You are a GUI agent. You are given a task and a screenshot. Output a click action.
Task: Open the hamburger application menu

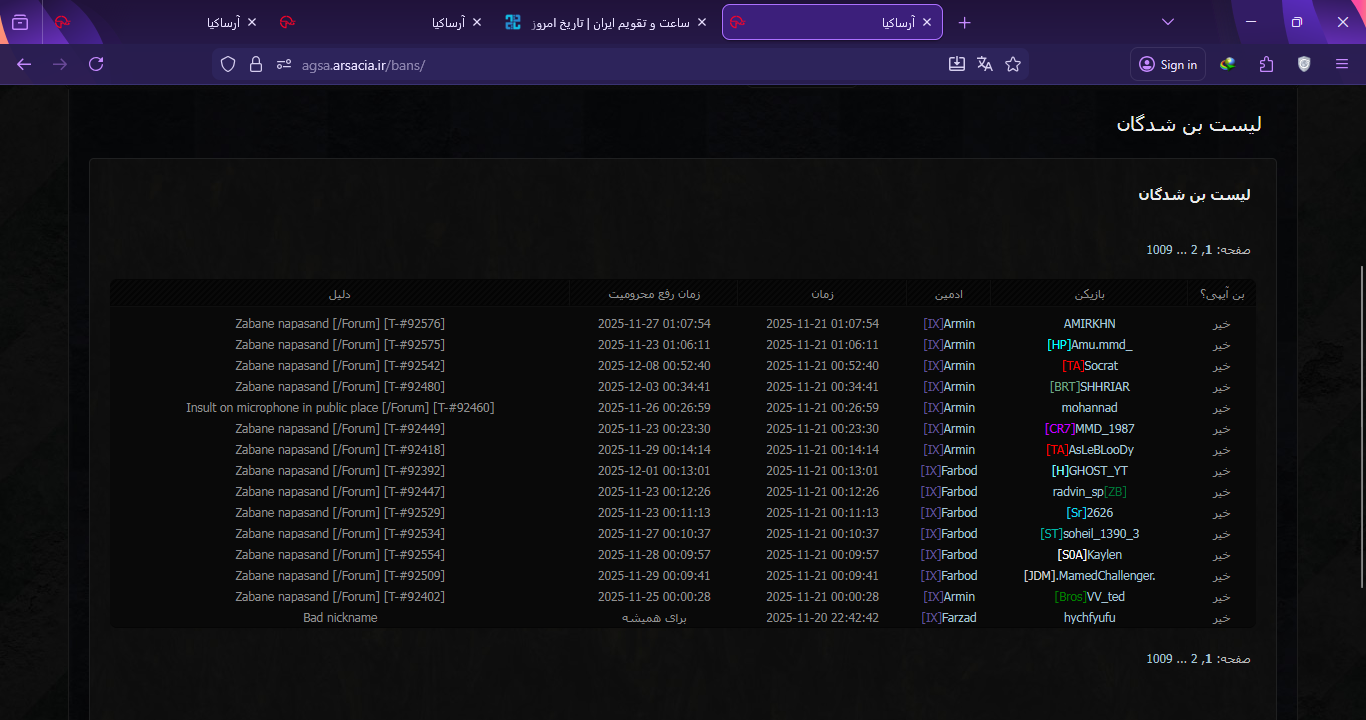pyautogui.click(x=1341, y=63)
